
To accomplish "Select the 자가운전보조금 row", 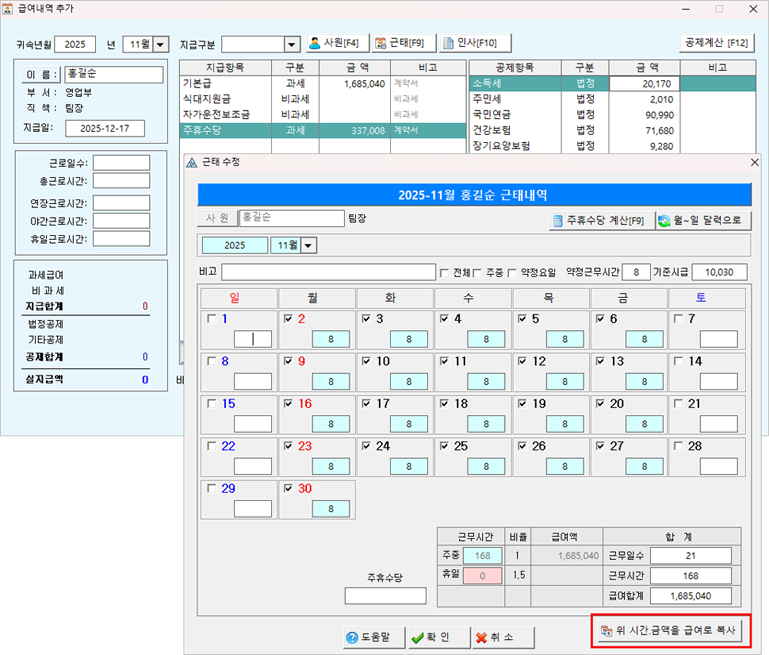I will point(323,115).
